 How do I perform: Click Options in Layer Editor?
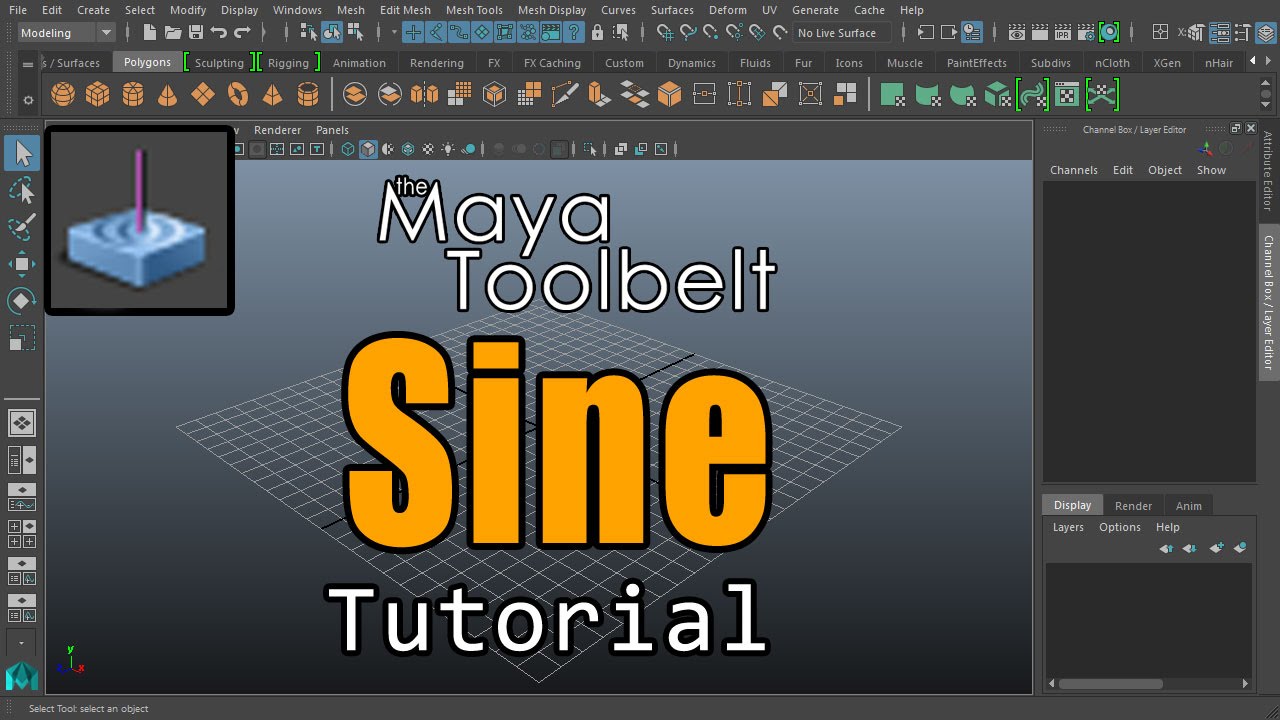(x=1119, y=527)
